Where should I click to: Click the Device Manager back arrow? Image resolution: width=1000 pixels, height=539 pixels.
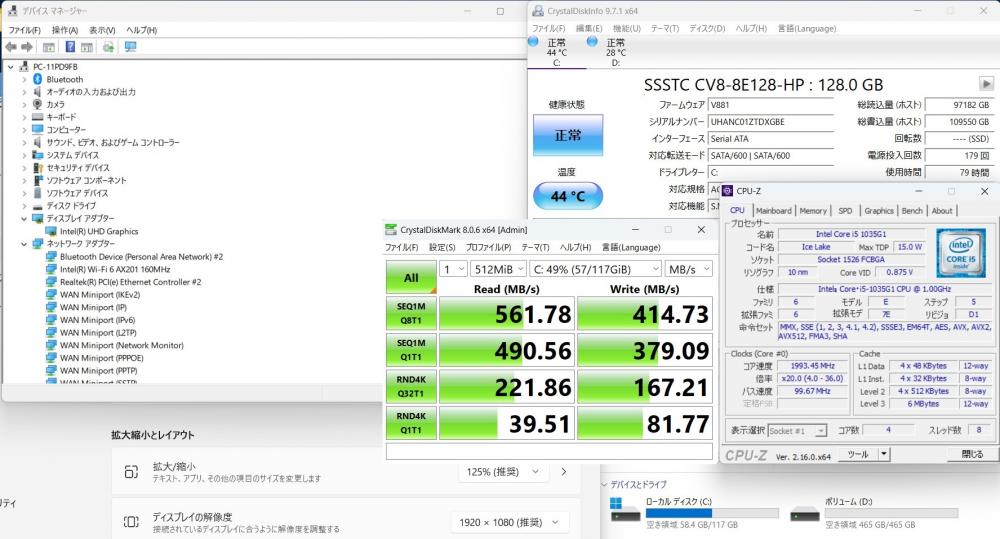[11, 47]
